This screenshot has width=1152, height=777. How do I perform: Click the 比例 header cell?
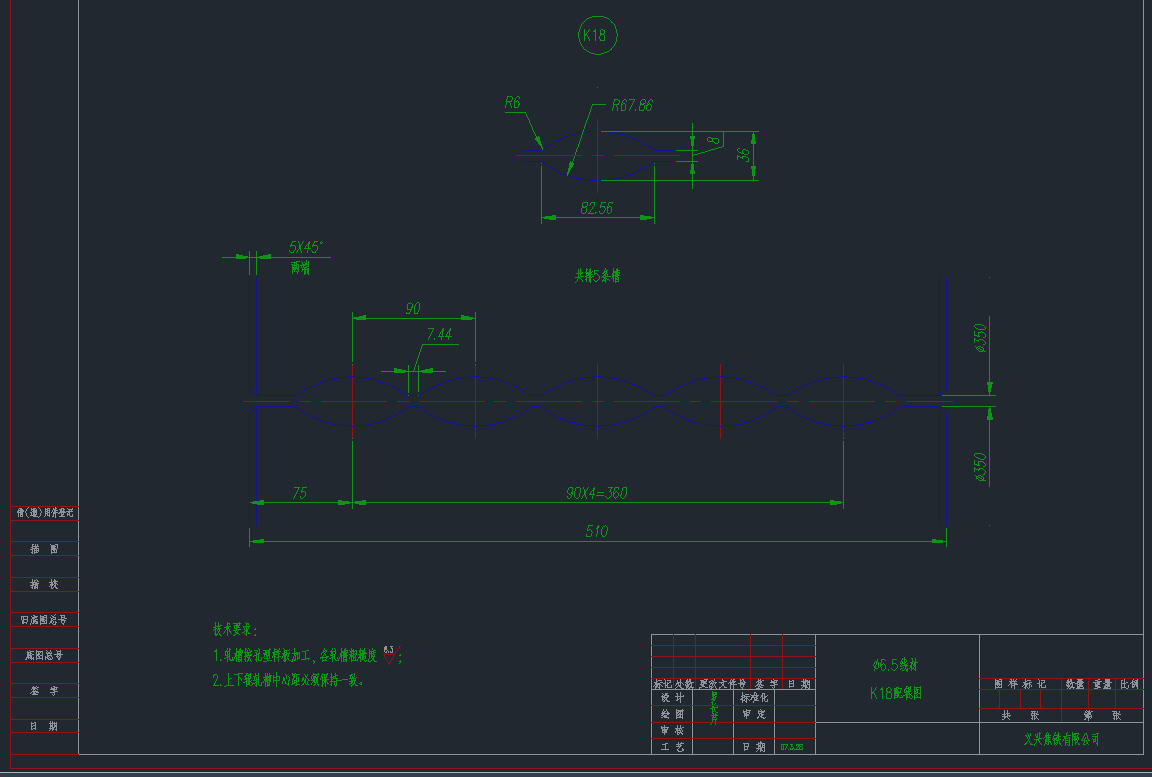coord(1129,684)
